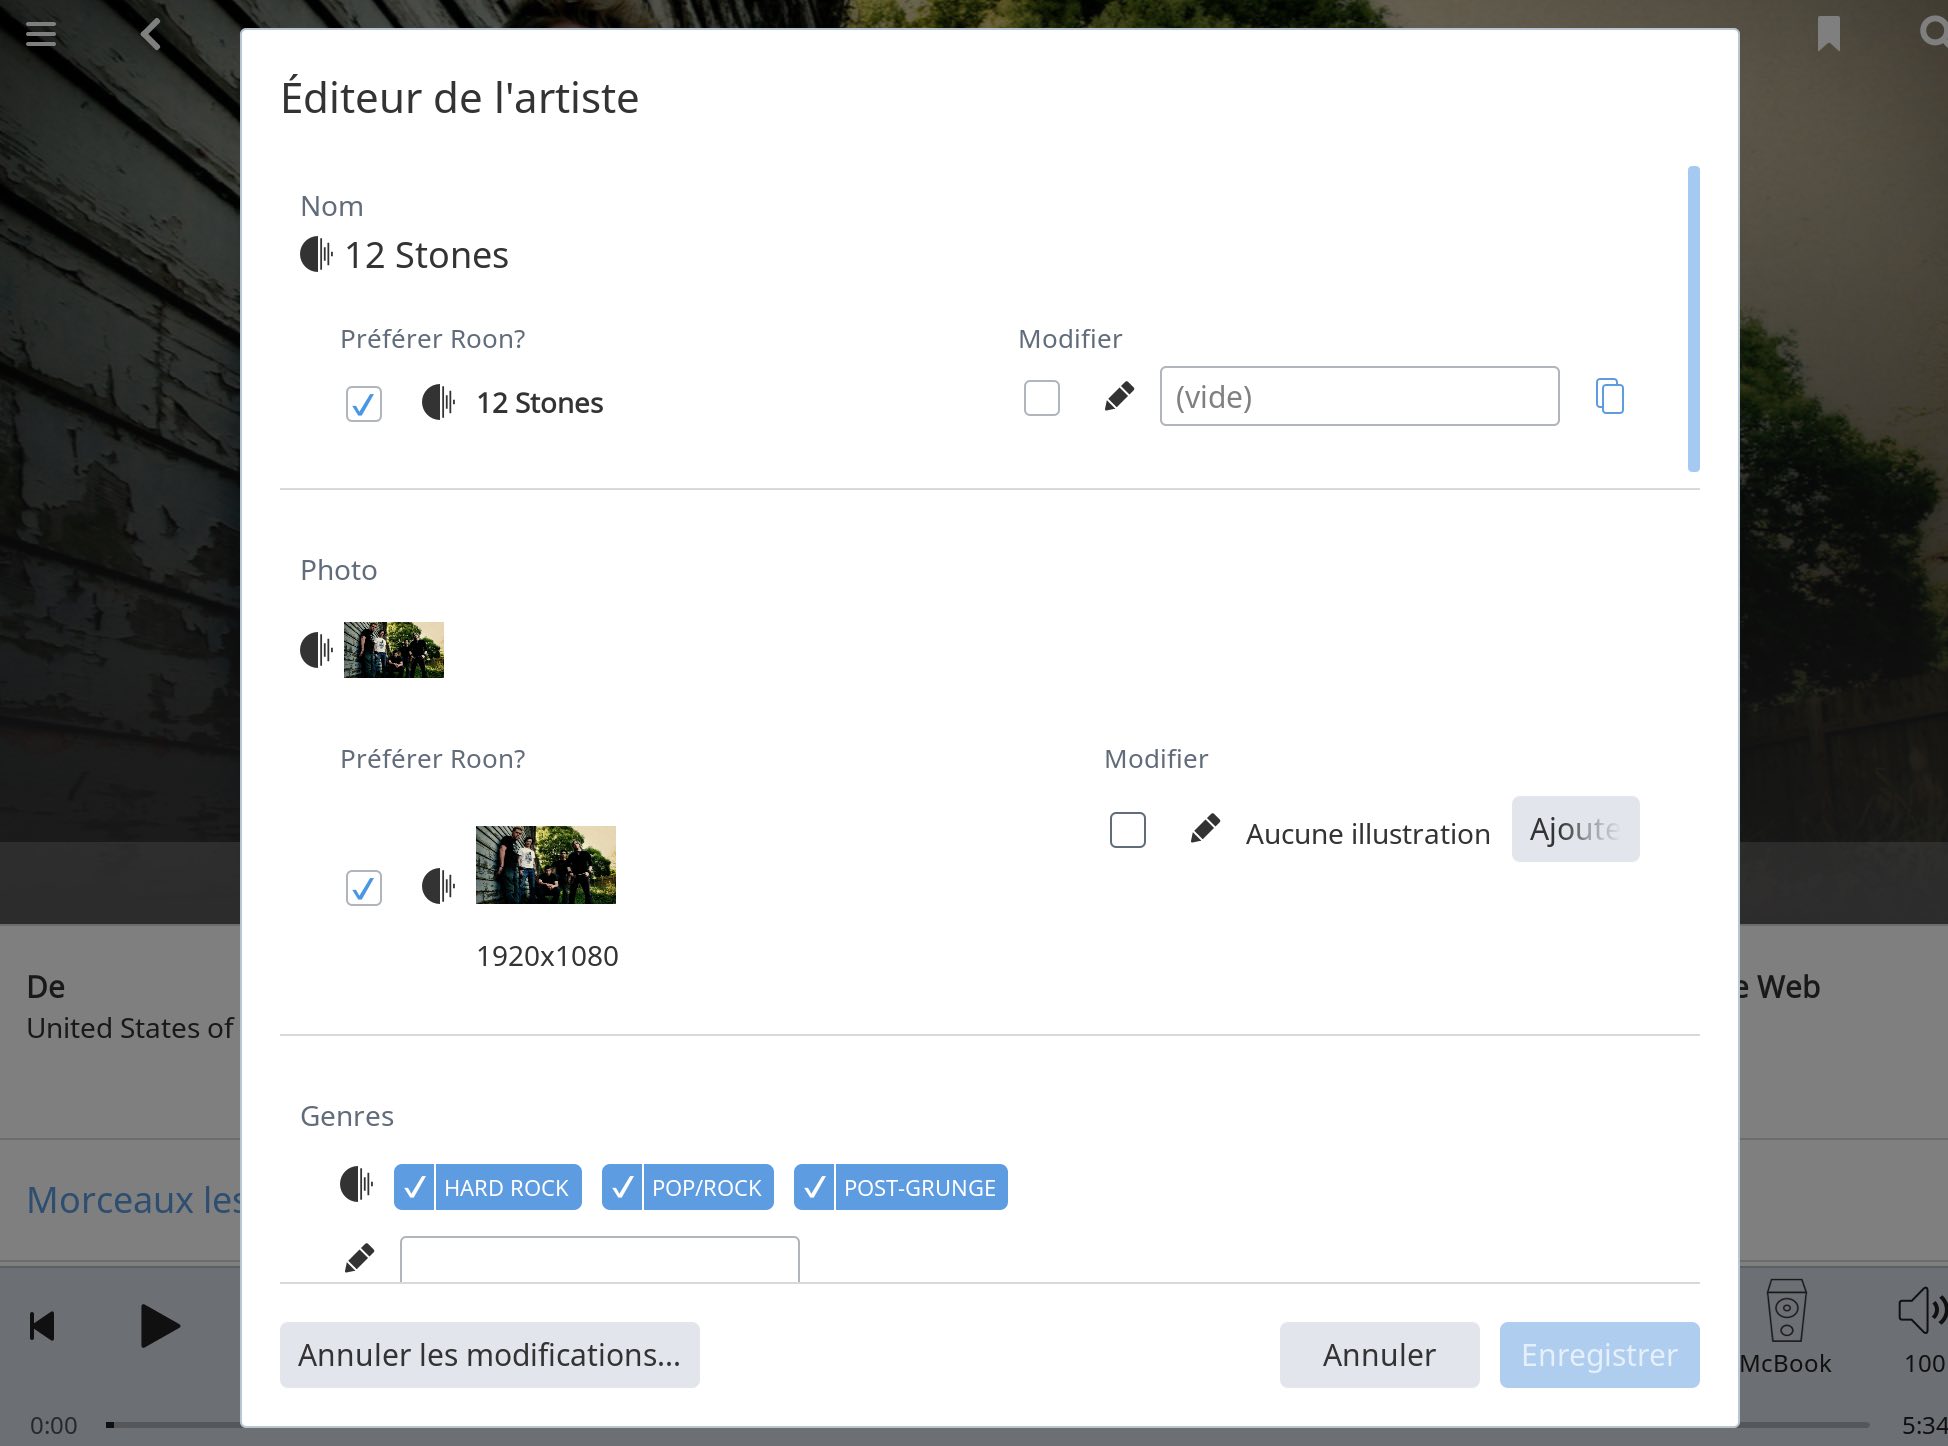Click the 5:34 track duration text
1948x1446 pixels.
tap(1924, 1424)
